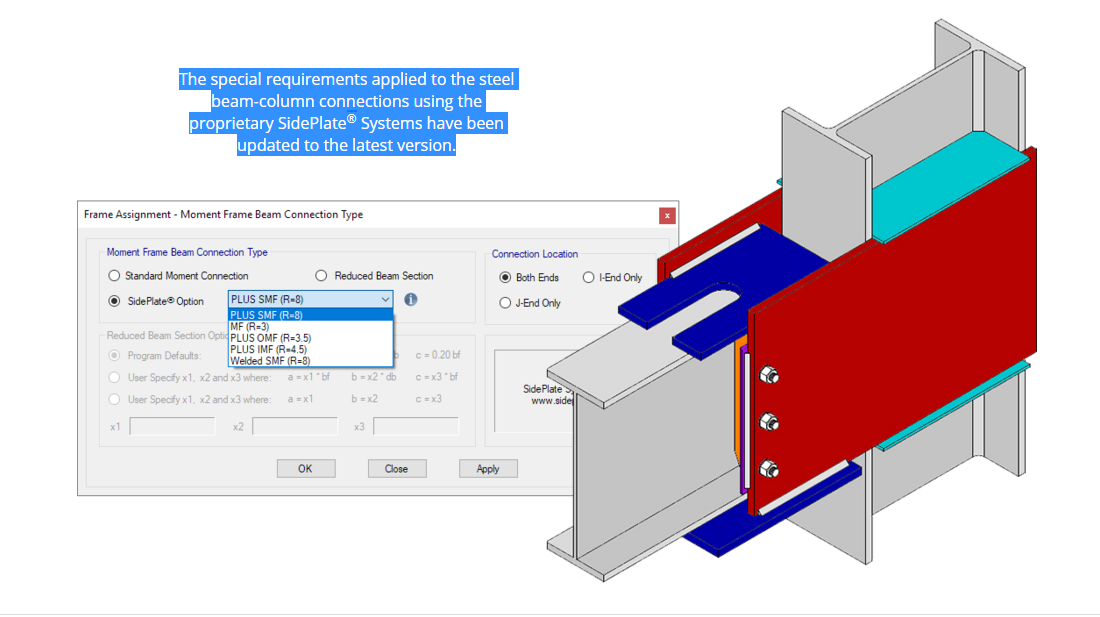The height and width of the screenshot is (617, 1100).
Task: Click the x1 input field
Action: tap(173, 426)
